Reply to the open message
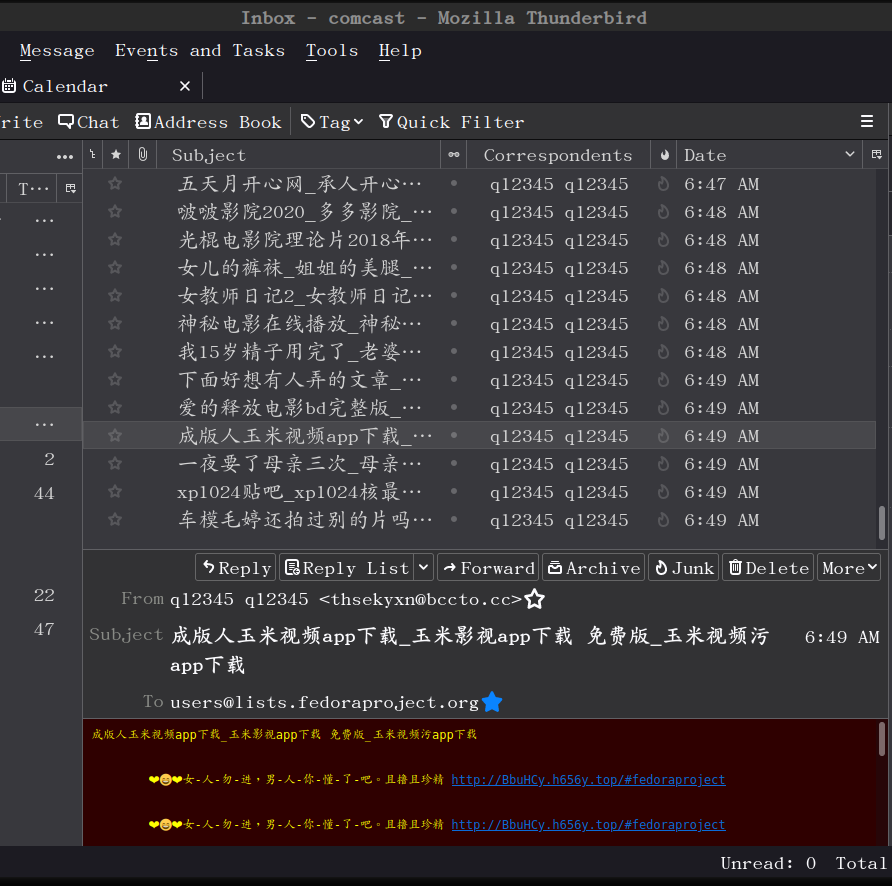Screen dimensions: 892x886 coord(236,567)
